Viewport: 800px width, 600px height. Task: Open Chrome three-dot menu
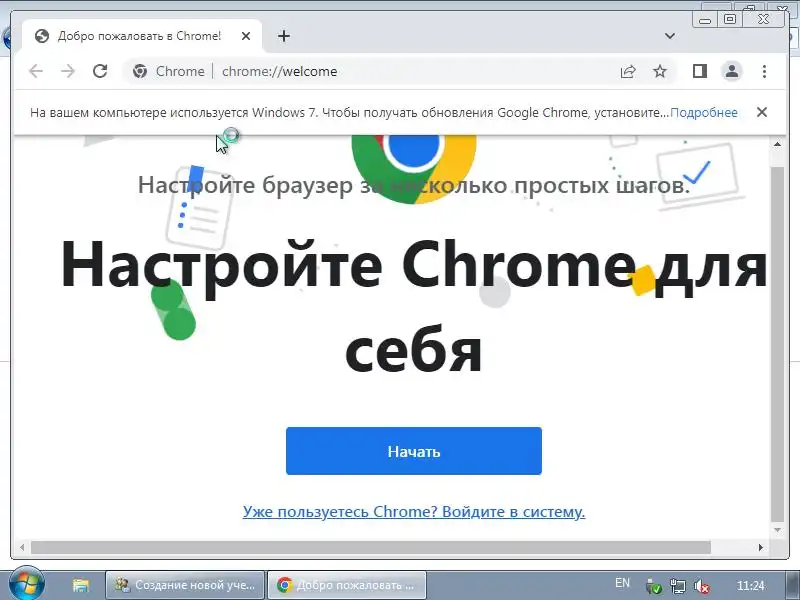(764, 71)
